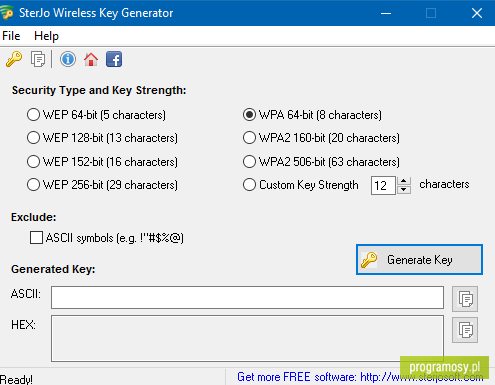The width and height of the screenshot is (495, 385).
Task: Open the blue info About icon
Action: (68, 59)
